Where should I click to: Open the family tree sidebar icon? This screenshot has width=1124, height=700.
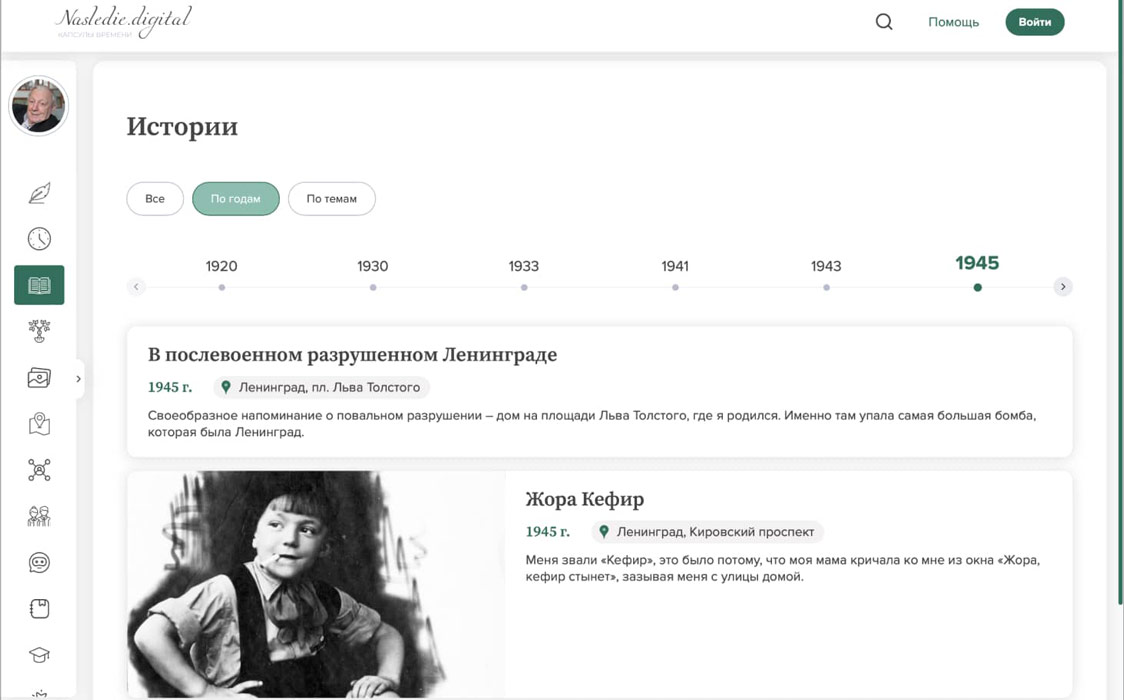tap(39, 331)
